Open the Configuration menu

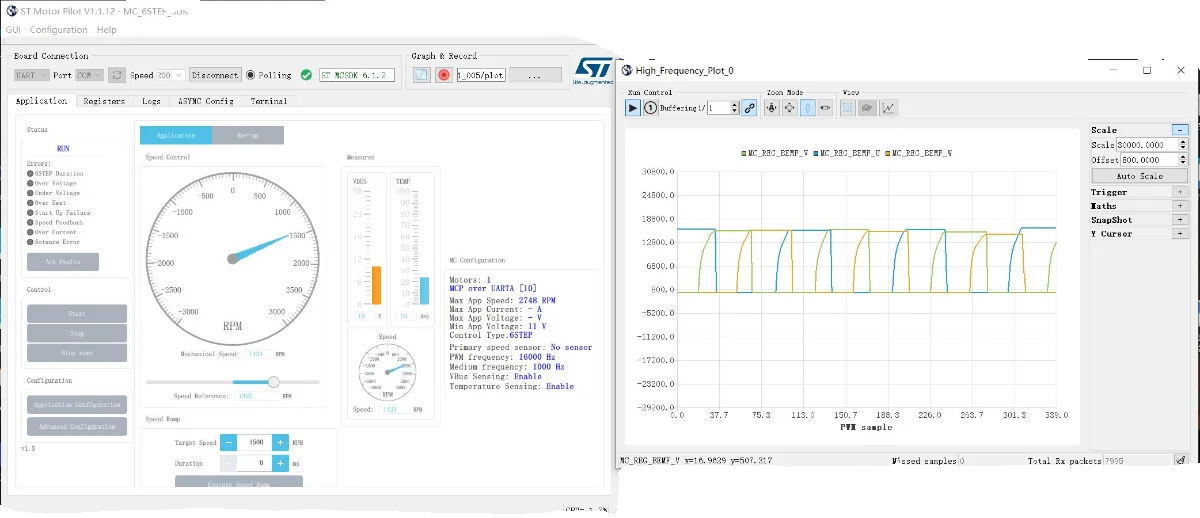click(58, 30)
